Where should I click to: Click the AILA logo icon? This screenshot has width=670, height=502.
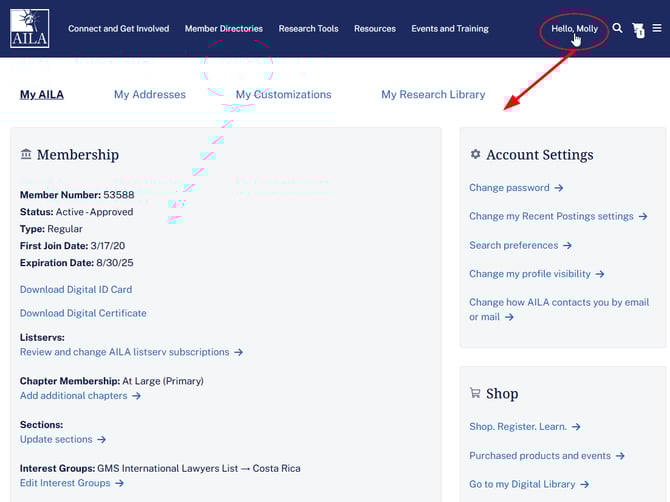[x=29, y=28]
